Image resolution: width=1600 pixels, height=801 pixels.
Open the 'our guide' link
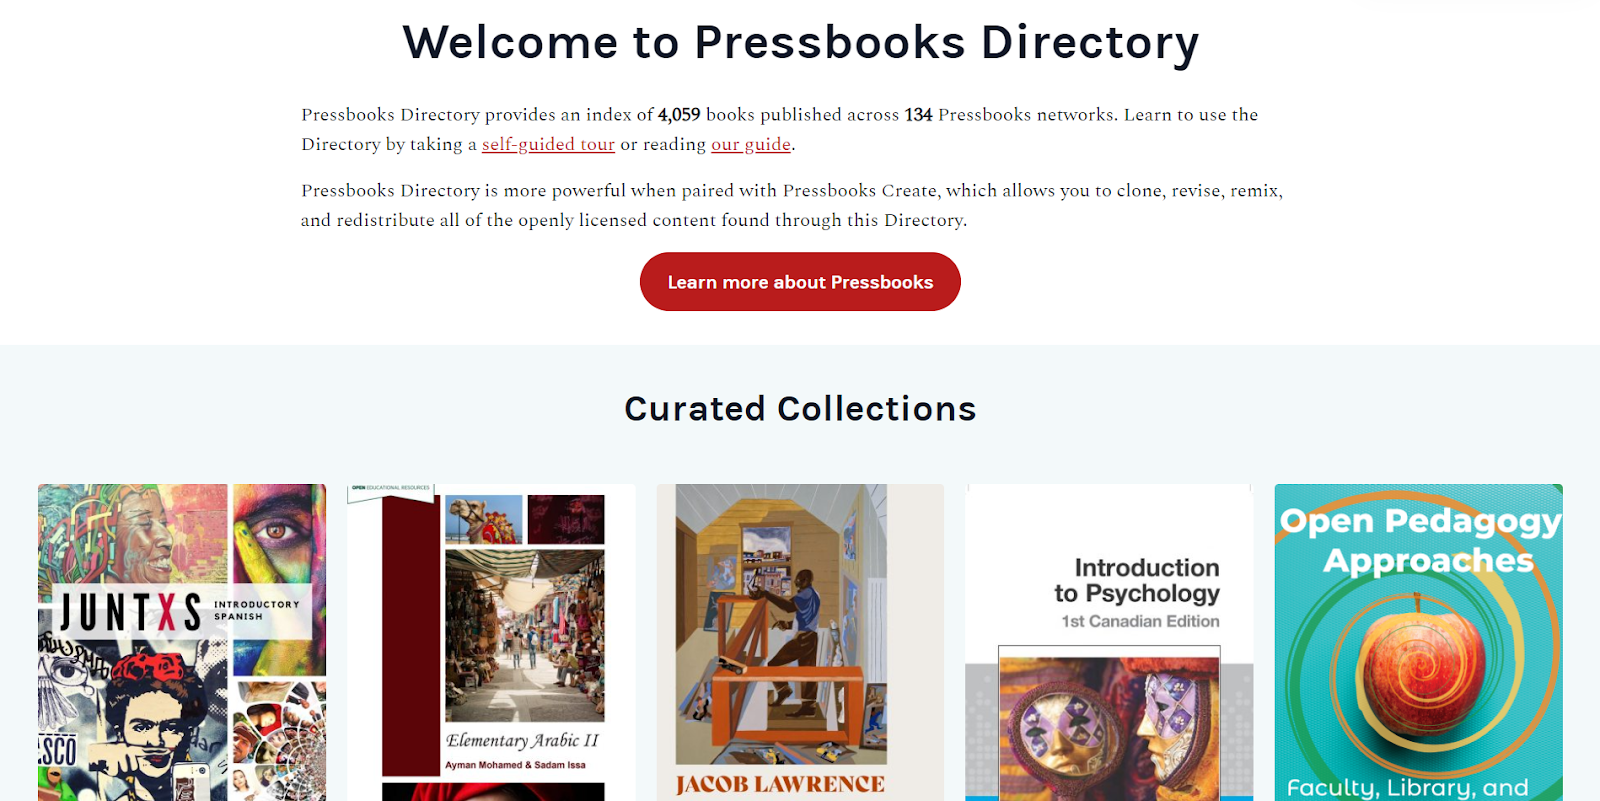751,144
